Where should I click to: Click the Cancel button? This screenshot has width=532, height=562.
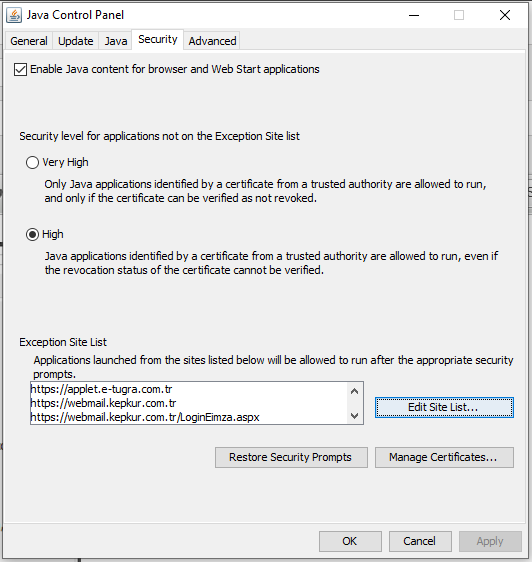click(x=420, y=541)
